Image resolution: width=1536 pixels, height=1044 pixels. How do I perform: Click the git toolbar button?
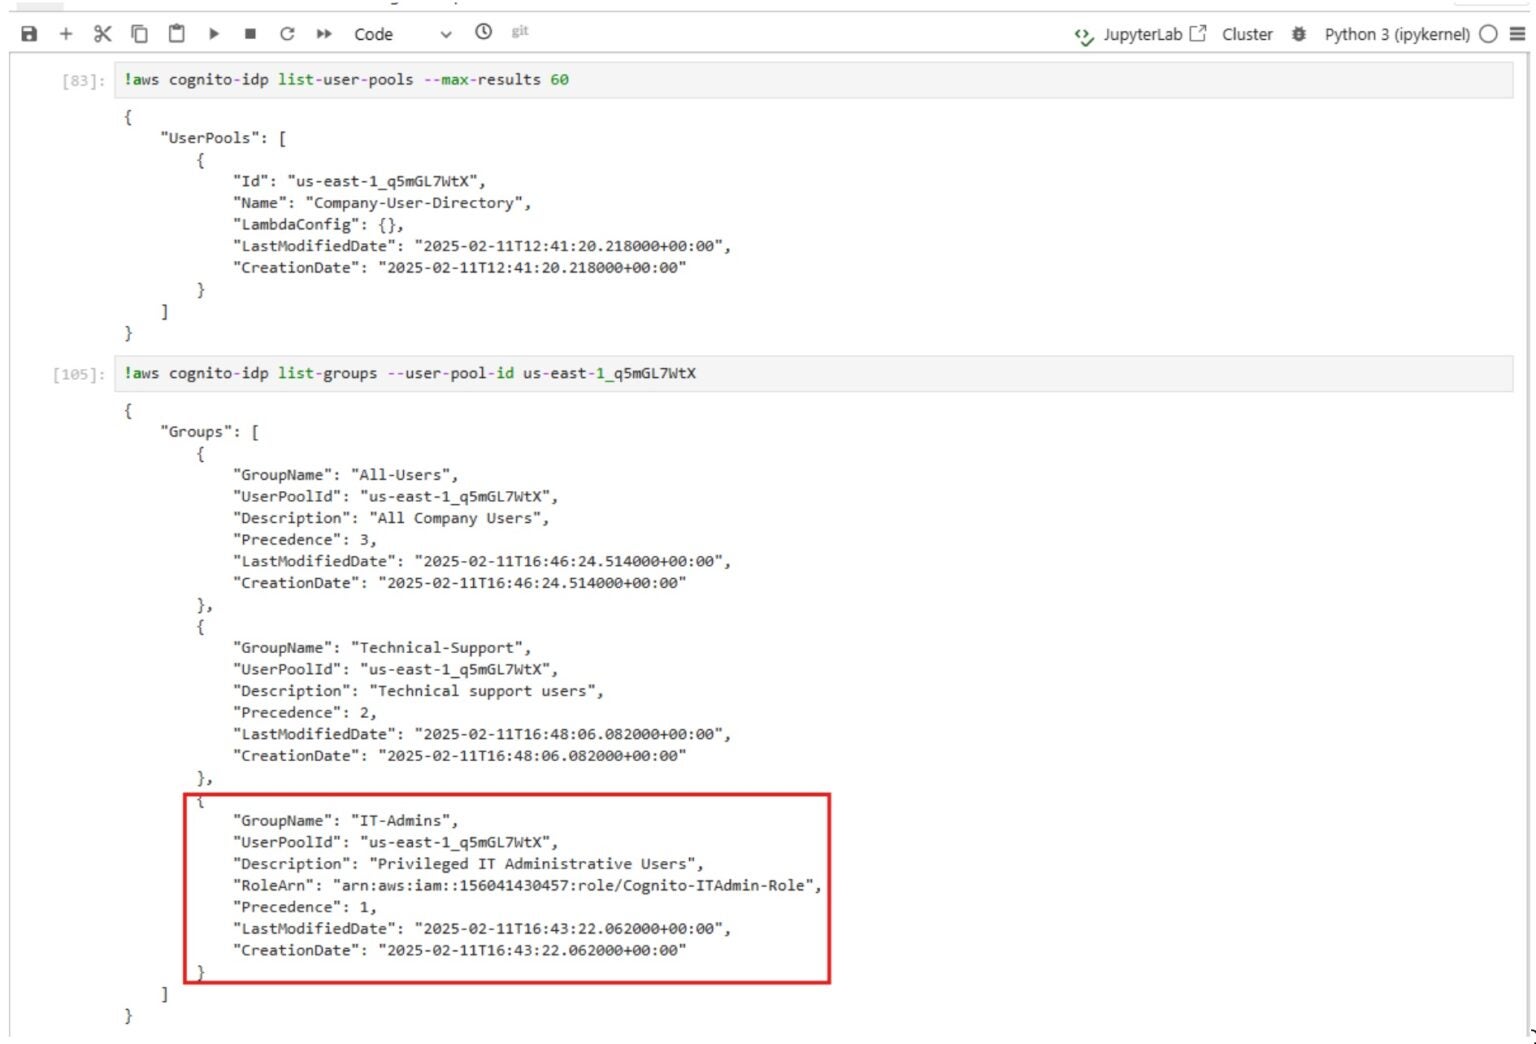tap(520, 32)
